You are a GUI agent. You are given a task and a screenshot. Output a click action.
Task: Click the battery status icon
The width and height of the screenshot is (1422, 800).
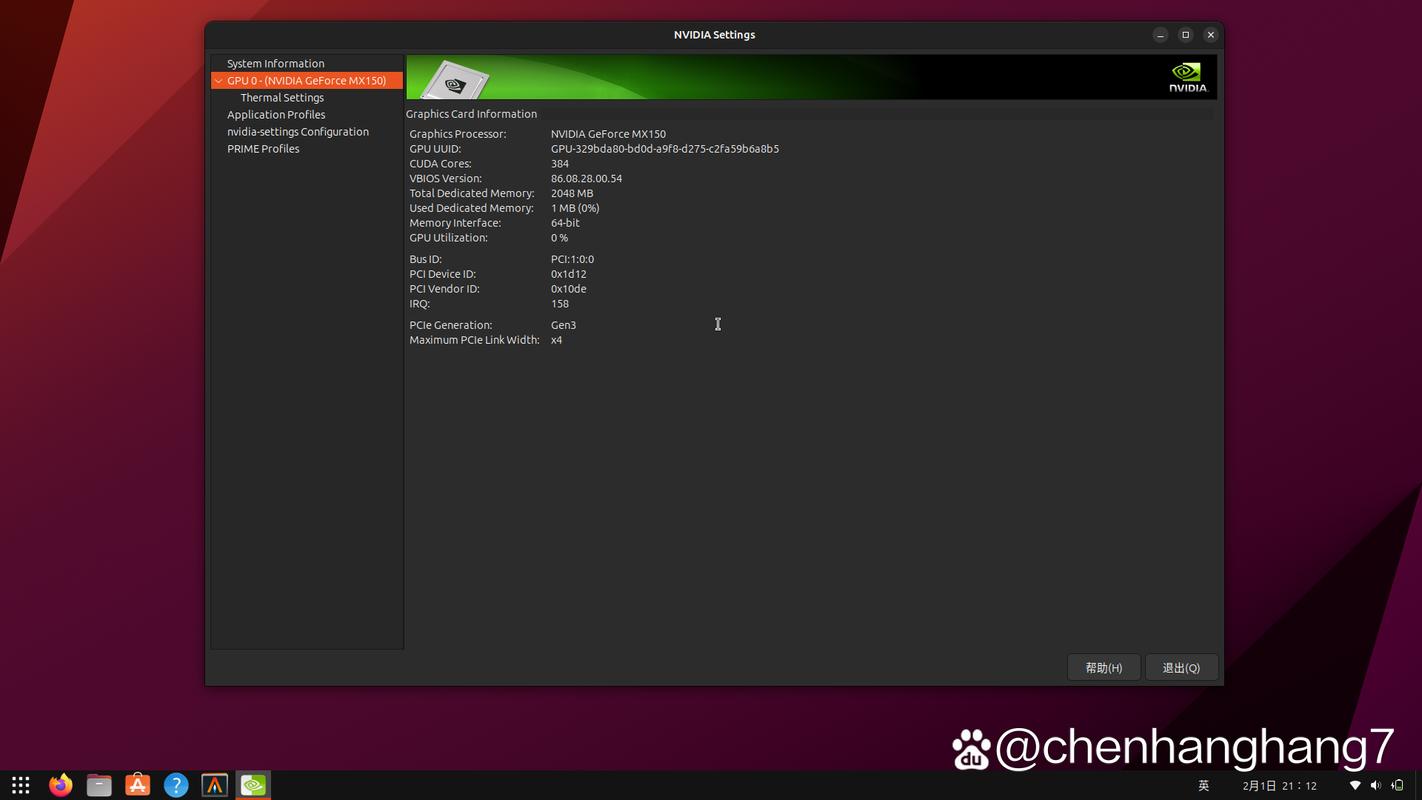tap(1397, 786)
